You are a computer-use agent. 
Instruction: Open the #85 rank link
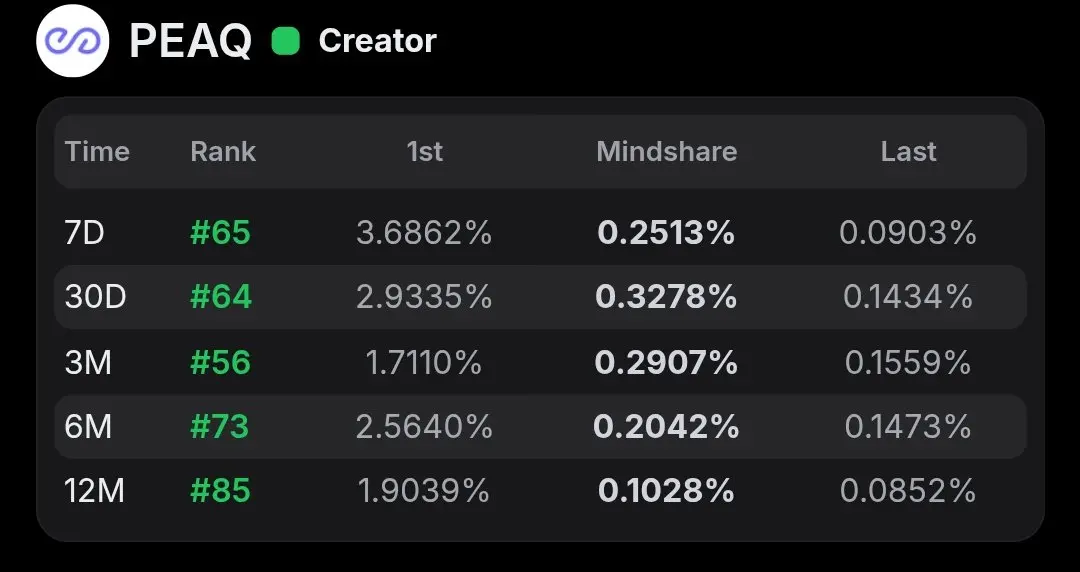coord(220,491)
